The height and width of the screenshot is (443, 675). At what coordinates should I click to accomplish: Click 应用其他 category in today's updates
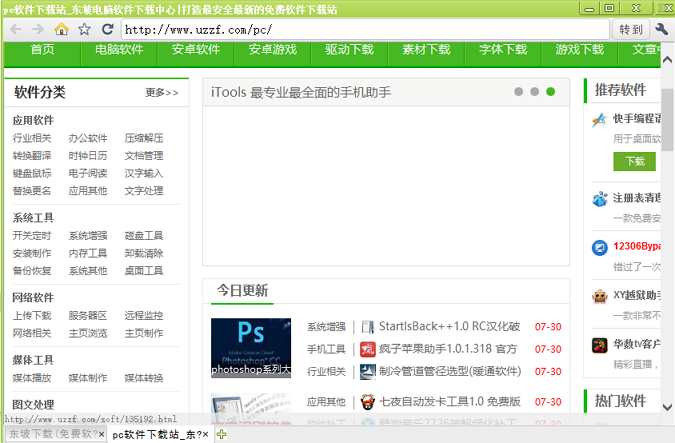[x=326, y=402]
